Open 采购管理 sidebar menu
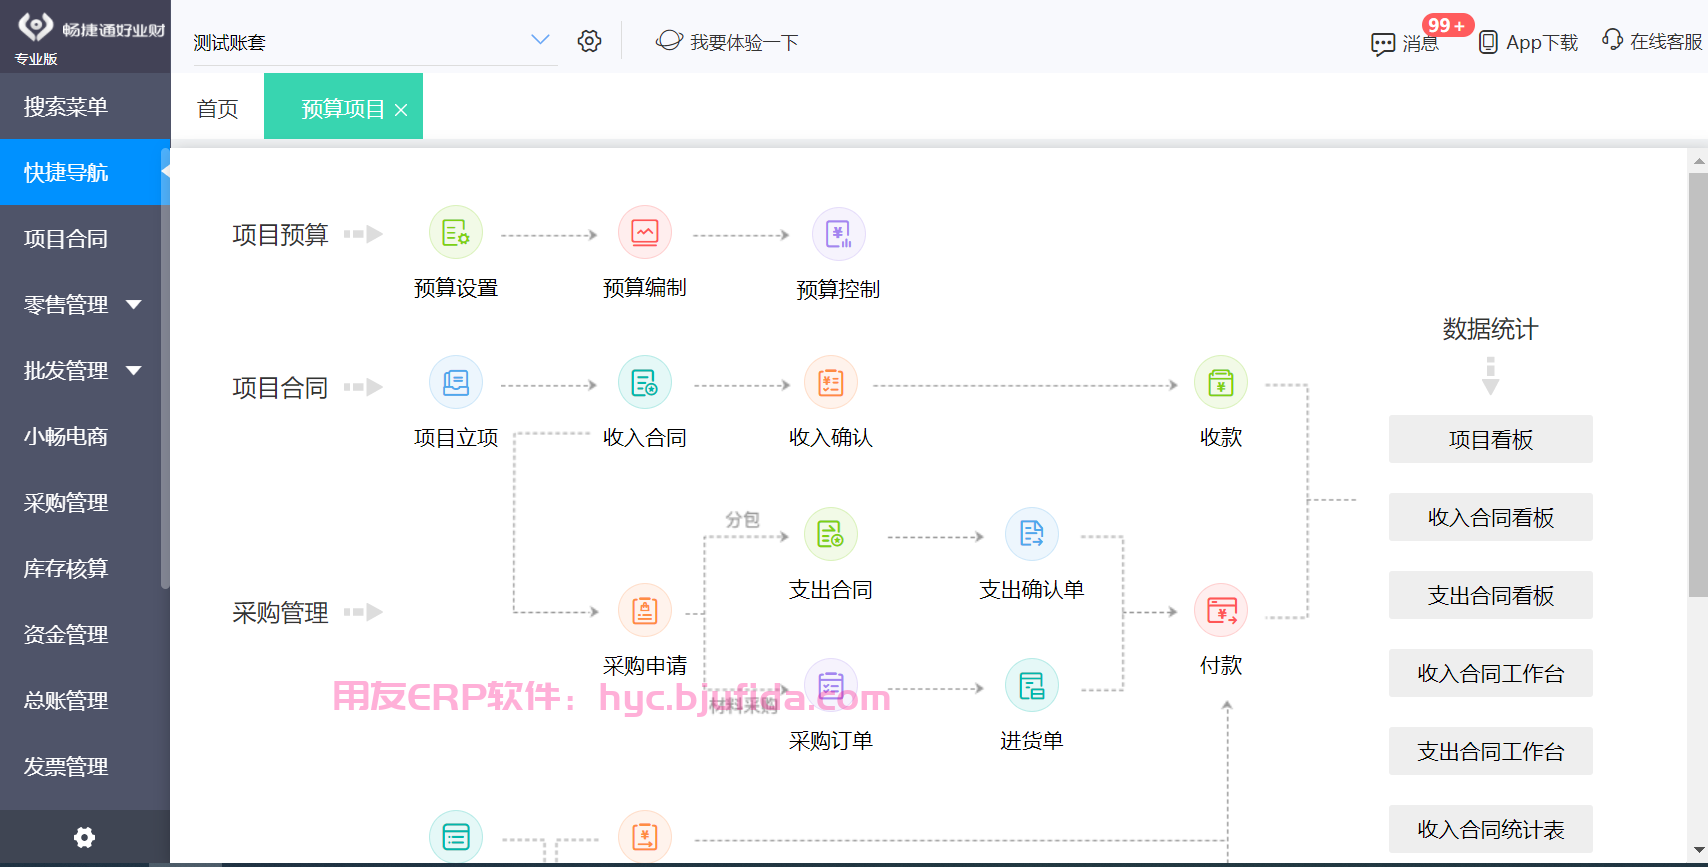Viewport: 1708px width, 867px height. coord(85,502)
